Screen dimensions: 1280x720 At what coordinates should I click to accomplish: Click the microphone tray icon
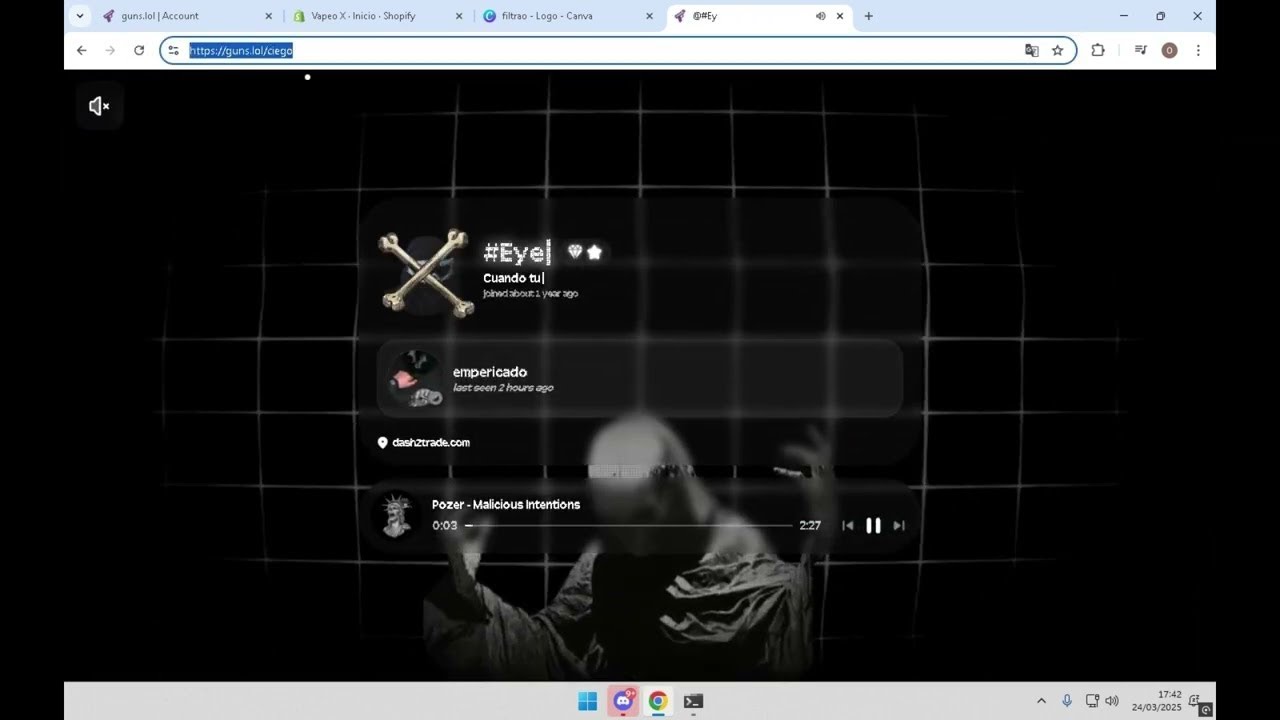coord(1067,701)
